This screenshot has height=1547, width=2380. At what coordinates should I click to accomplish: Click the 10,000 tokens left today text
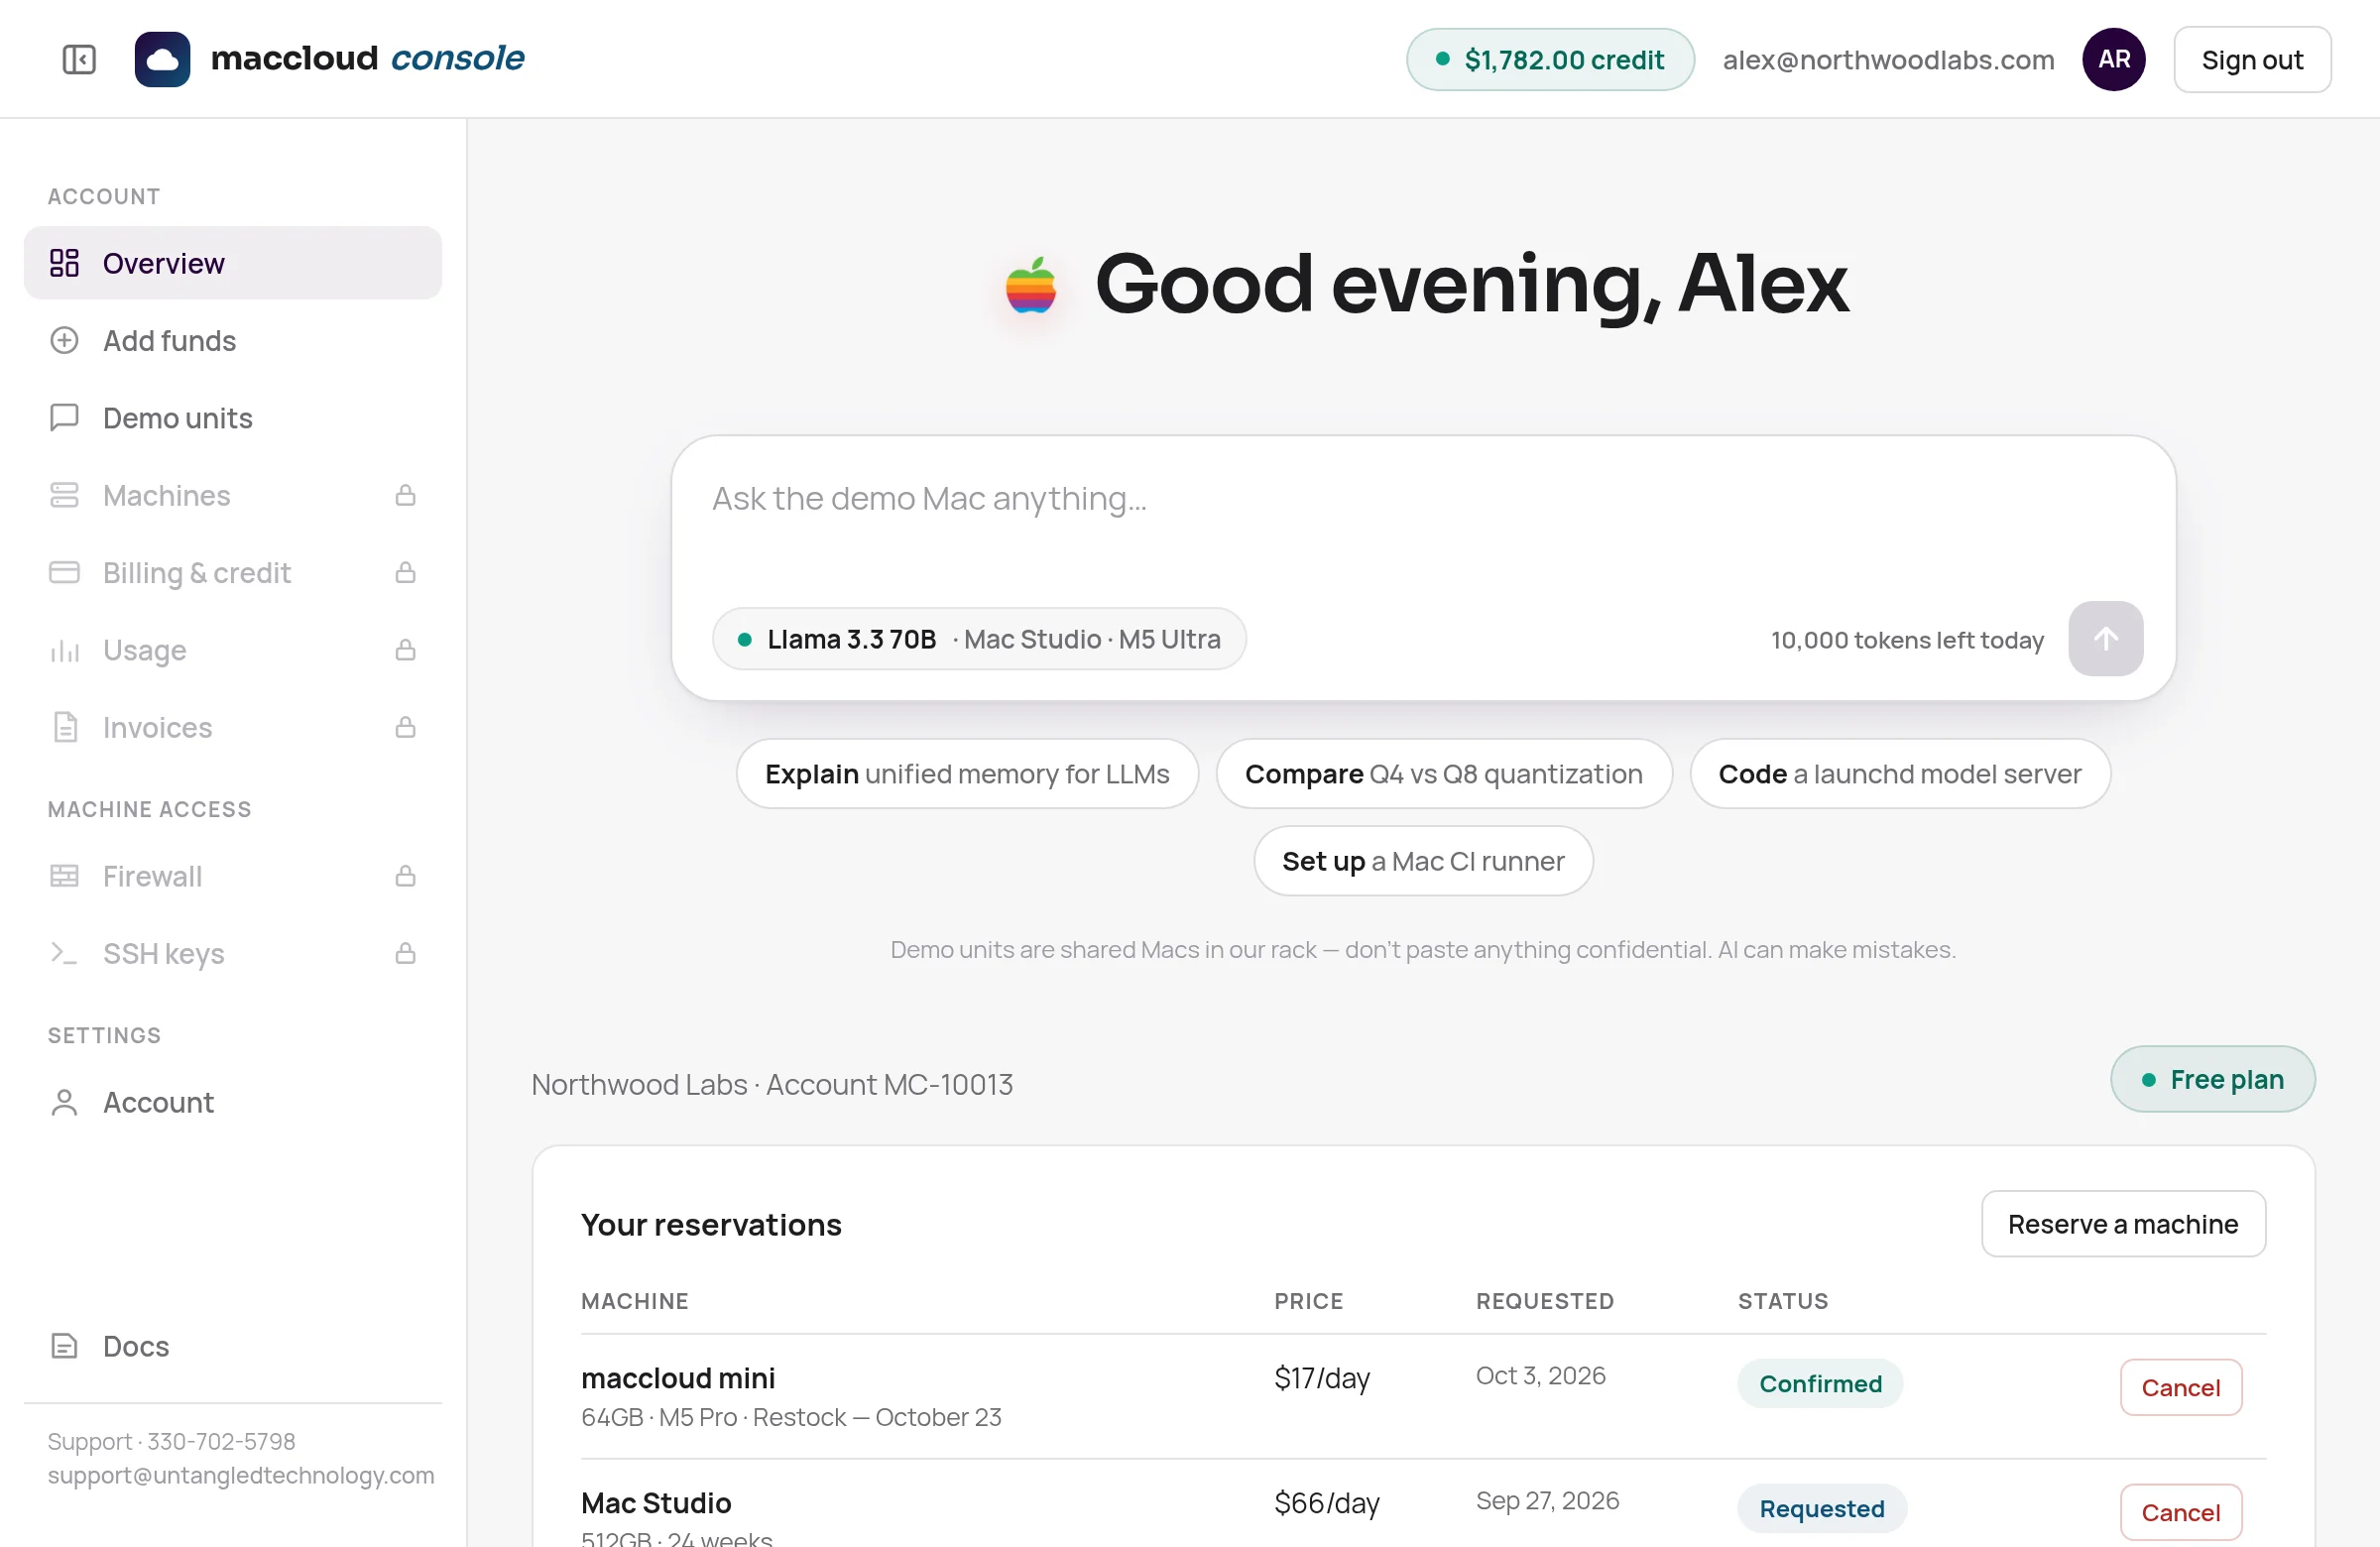coord(1907,640)
